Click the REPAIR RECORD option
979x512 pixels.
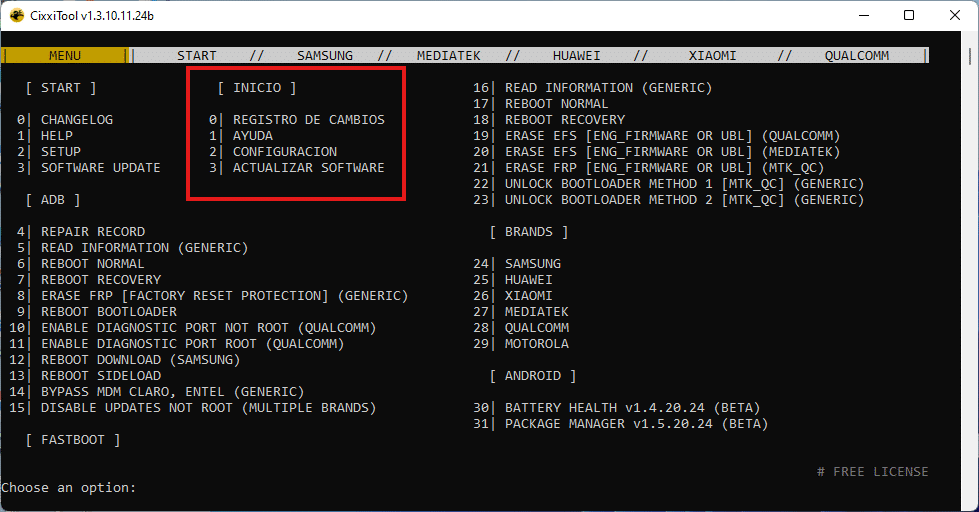pyautogui.click(x=92, y=232)
